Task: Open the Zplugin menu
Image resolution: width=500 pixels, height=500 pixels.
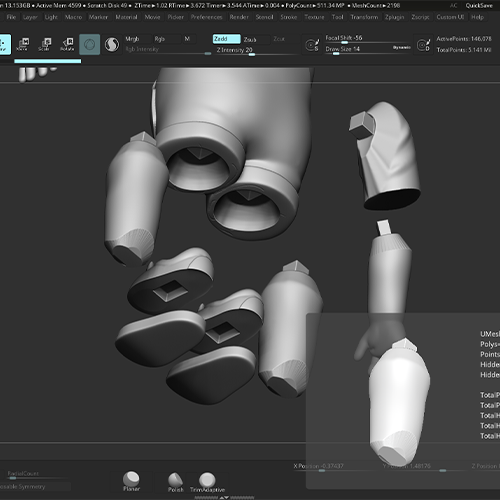Action: click(394, 17)
